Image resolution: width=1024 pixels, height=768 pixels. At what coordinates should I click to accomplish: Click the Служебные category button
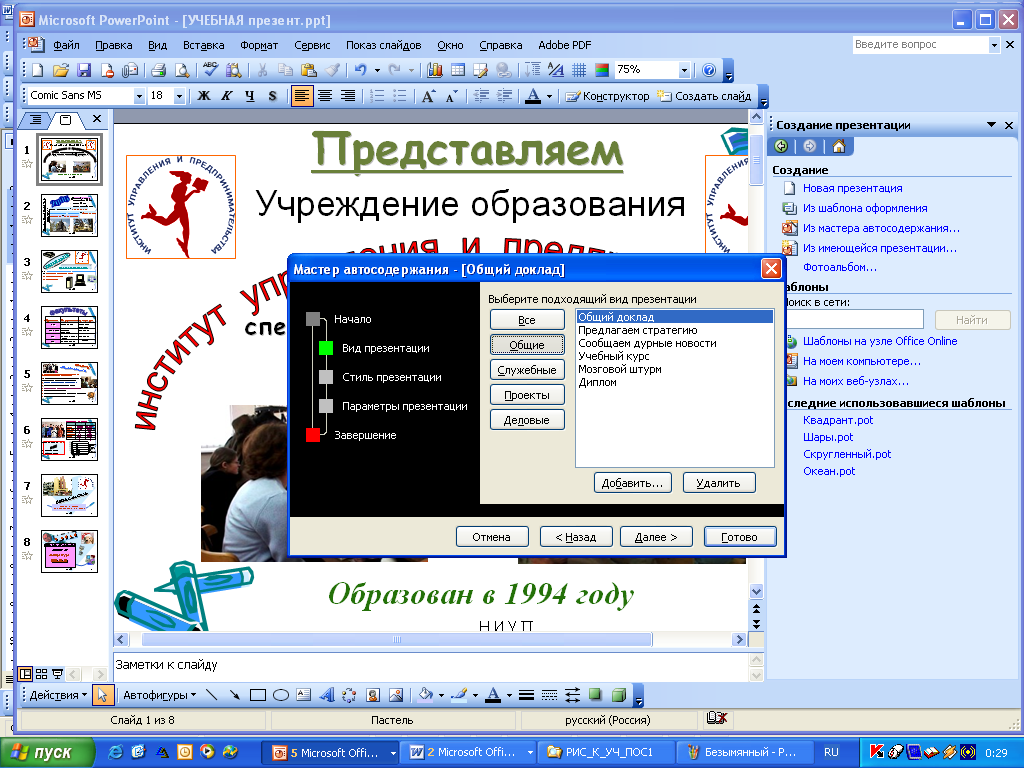(527, 370)
